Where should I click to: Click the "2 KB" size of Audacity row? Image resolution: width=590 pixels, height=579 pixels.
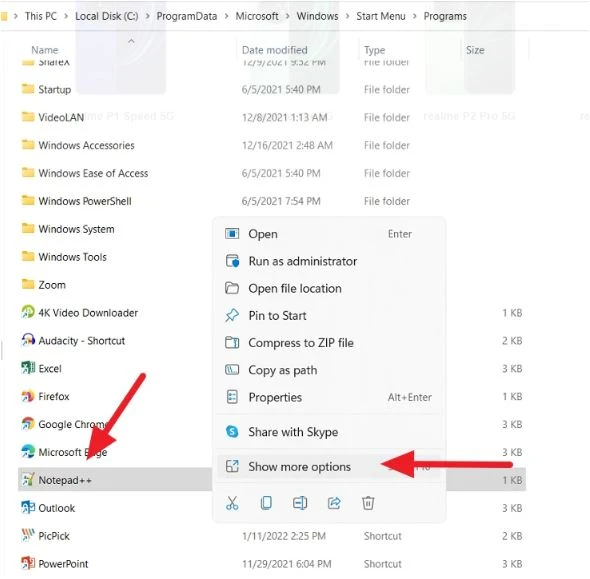coord(512,341)
